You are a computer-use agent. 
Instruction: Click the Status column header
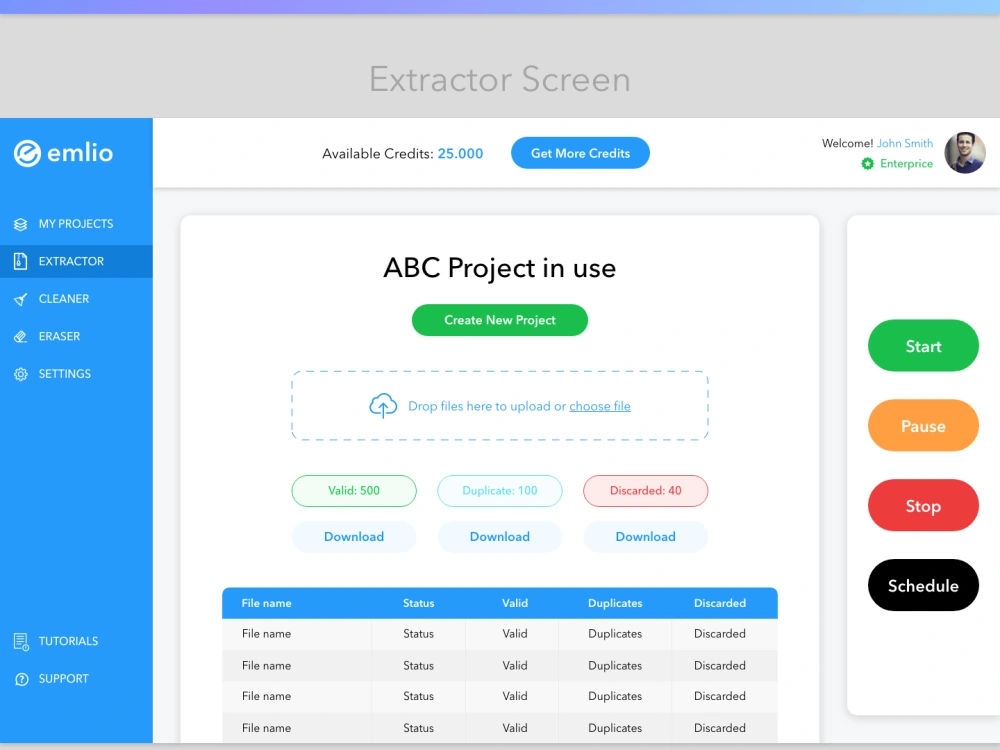tap(418, 603)
